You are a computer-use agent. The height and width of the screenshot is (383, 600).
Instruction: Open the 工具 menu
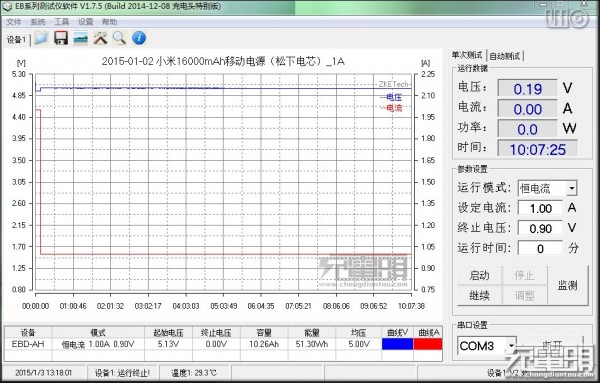62,22
